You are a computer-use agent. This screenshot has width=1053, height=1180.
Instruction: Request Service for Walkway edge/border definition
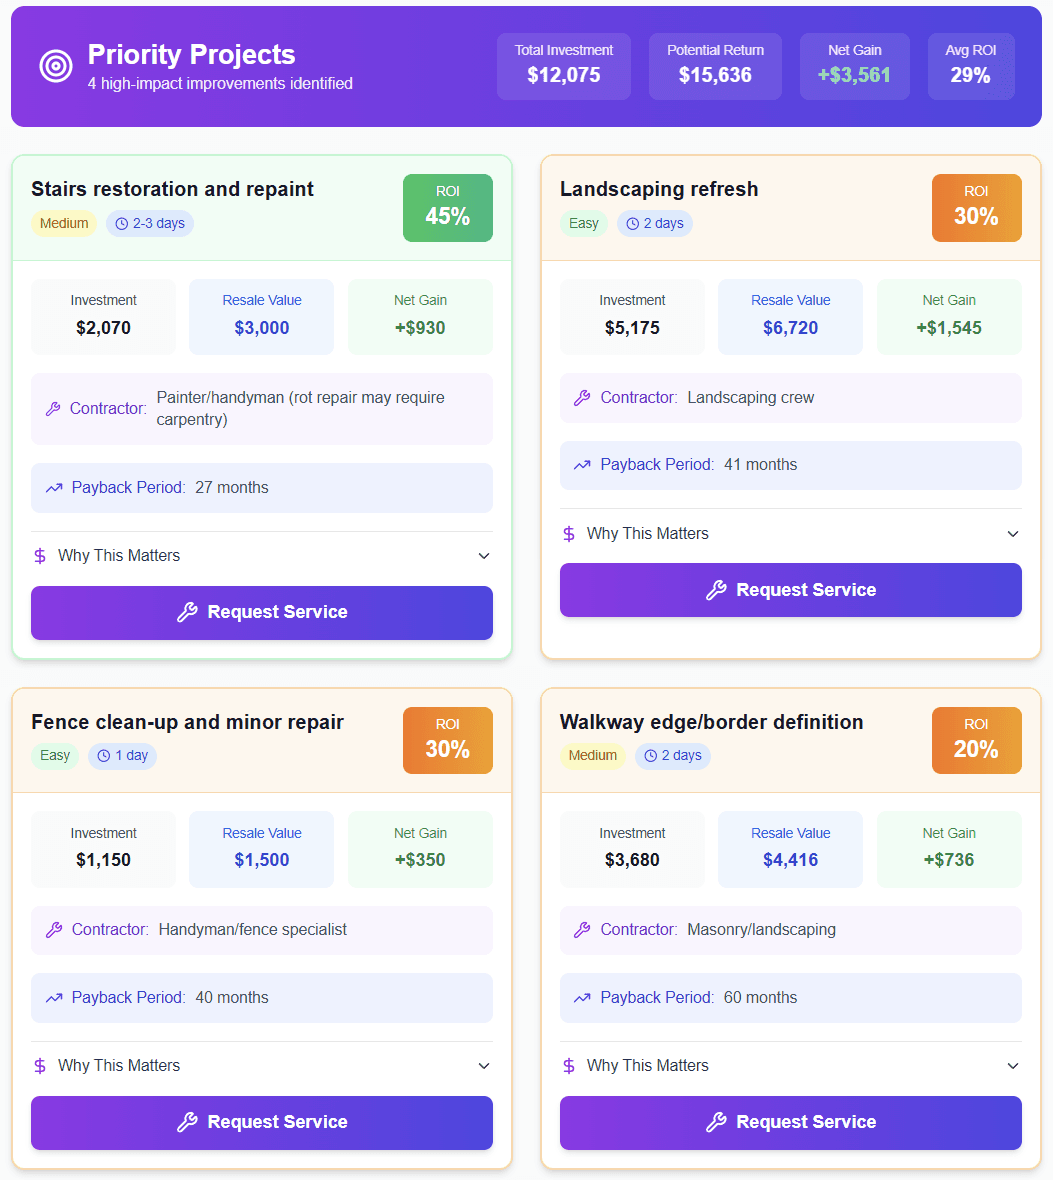[791, 1122]
